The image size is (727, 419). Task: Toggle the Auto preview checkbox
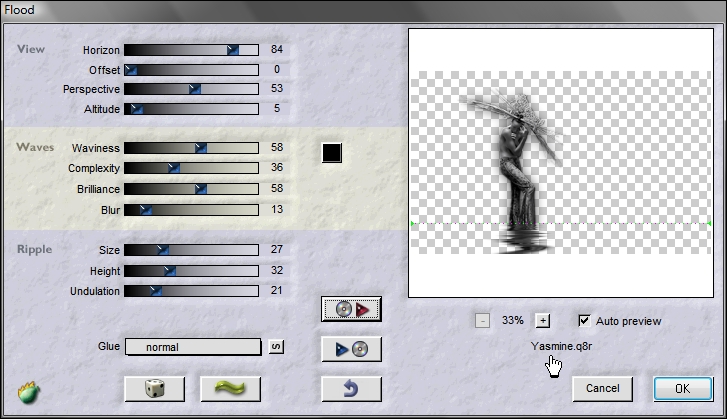pos(584,320)
